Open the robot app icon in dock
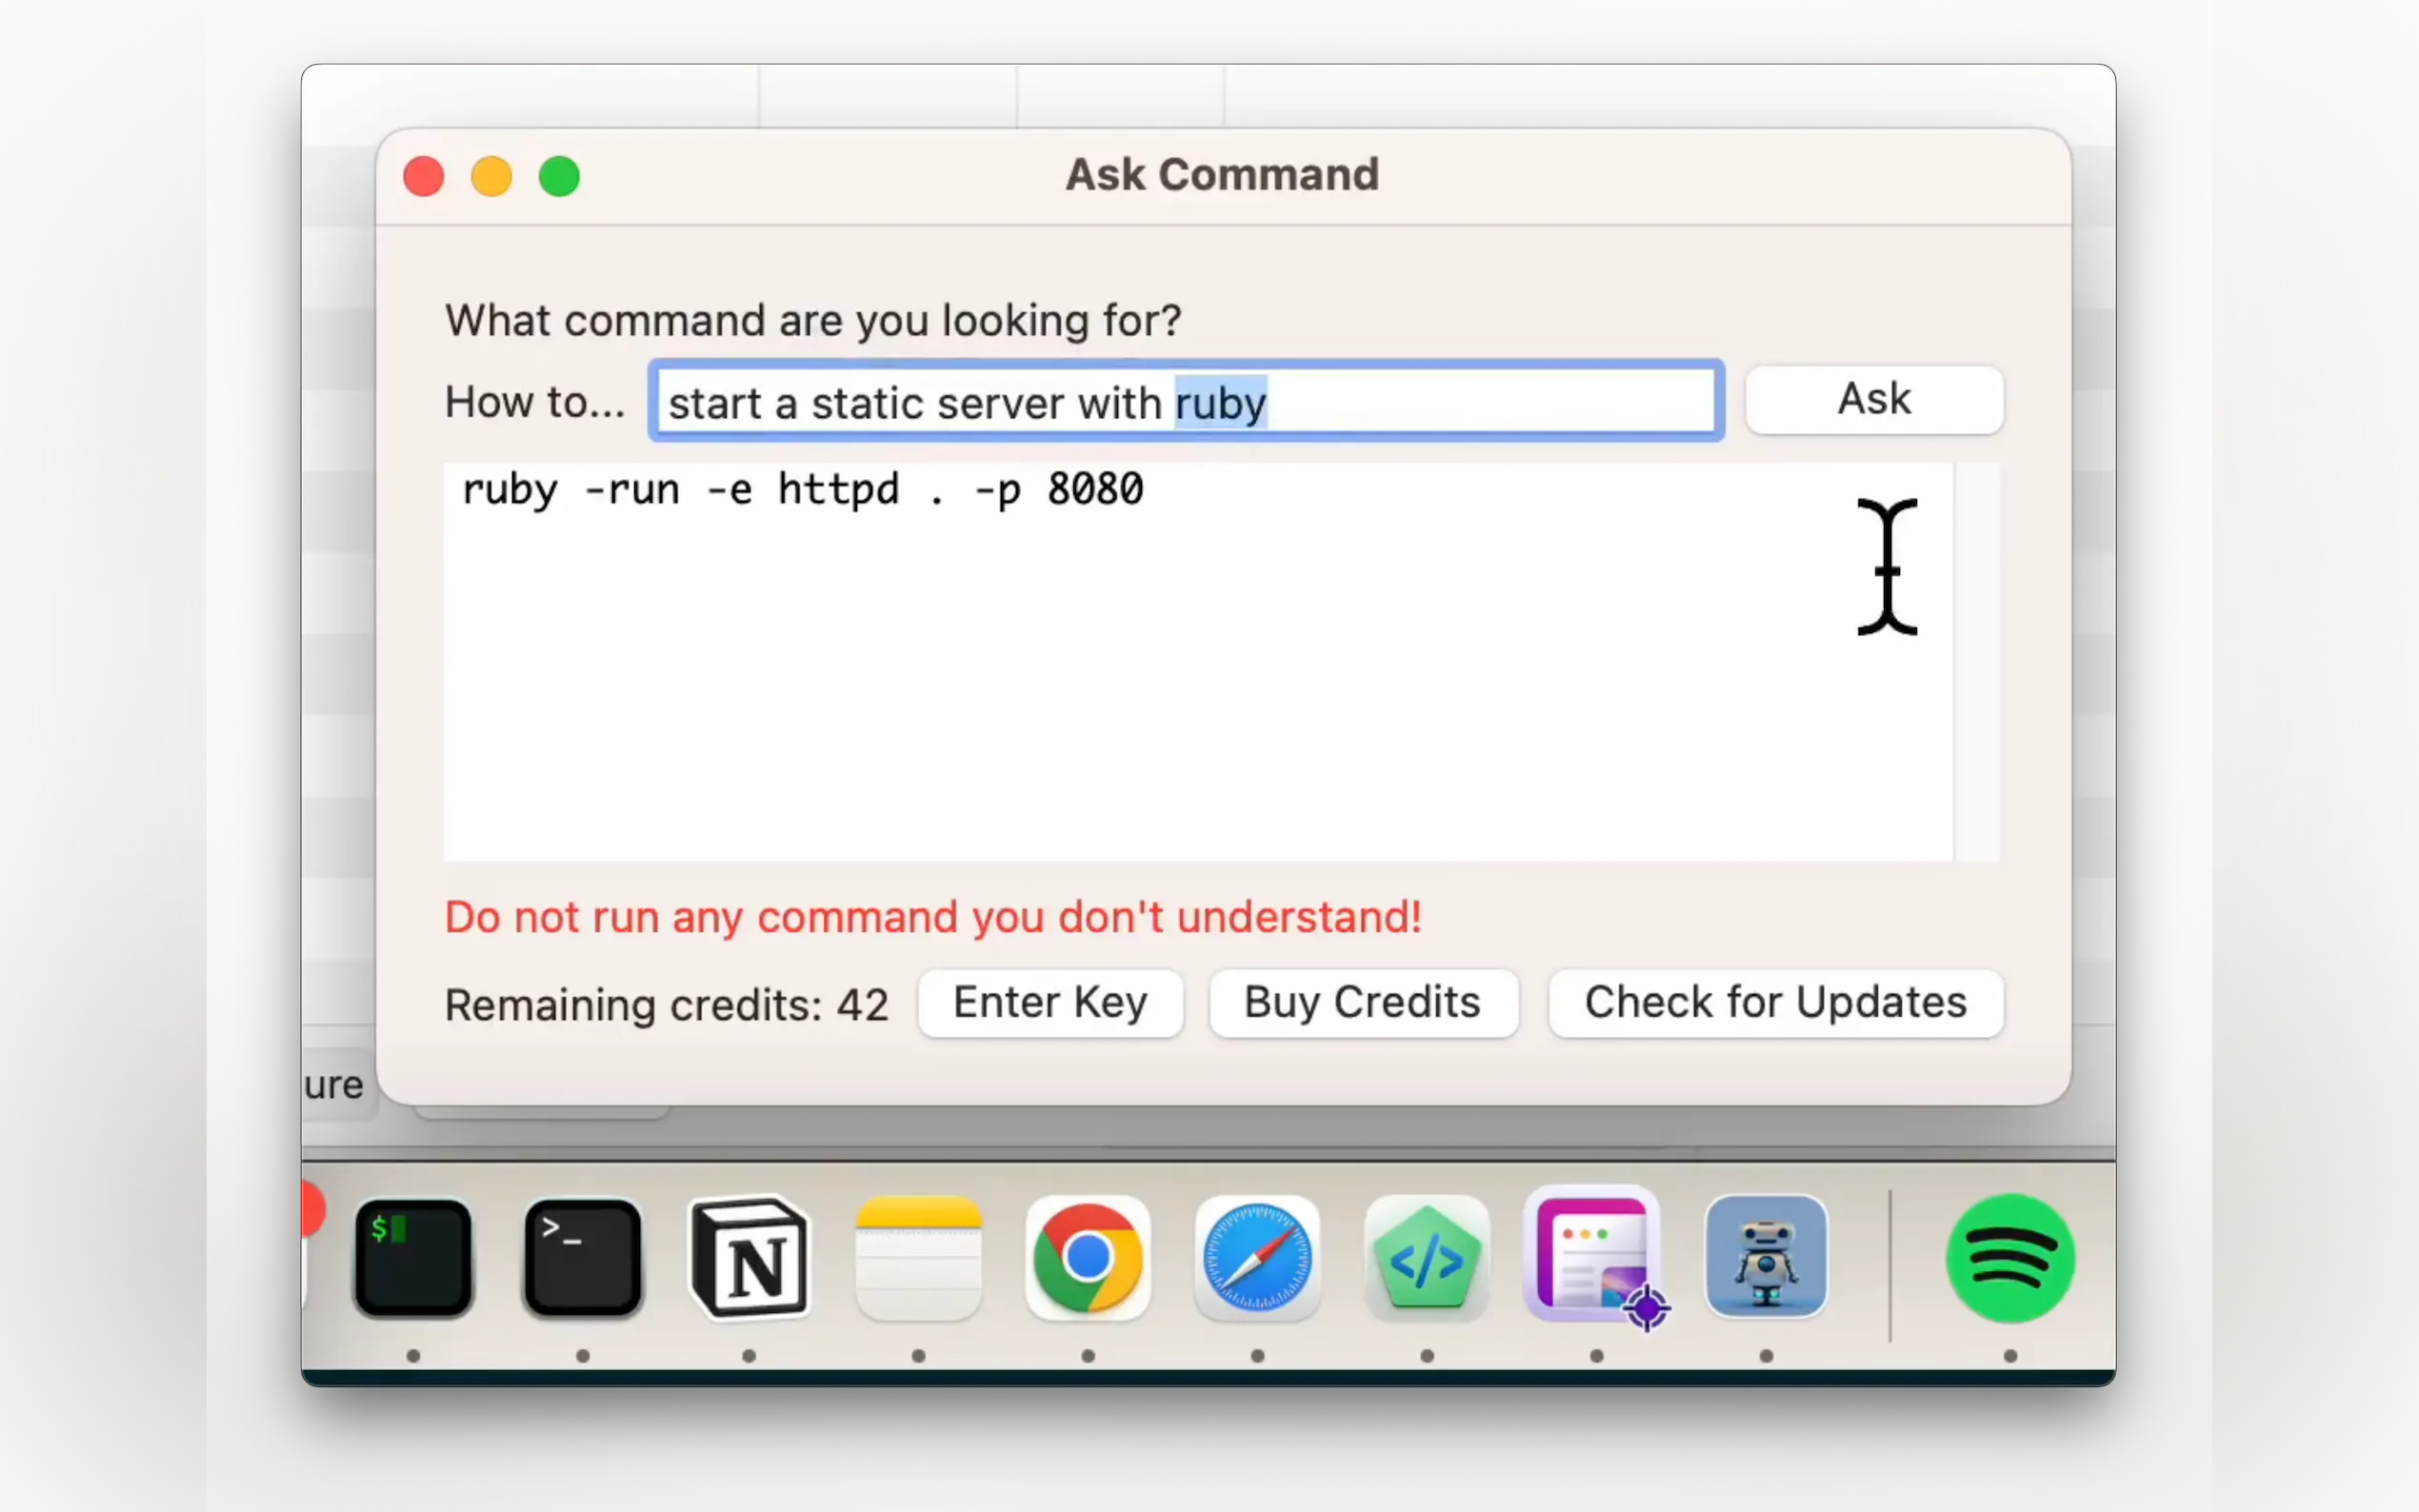 pos(1766,1258)
